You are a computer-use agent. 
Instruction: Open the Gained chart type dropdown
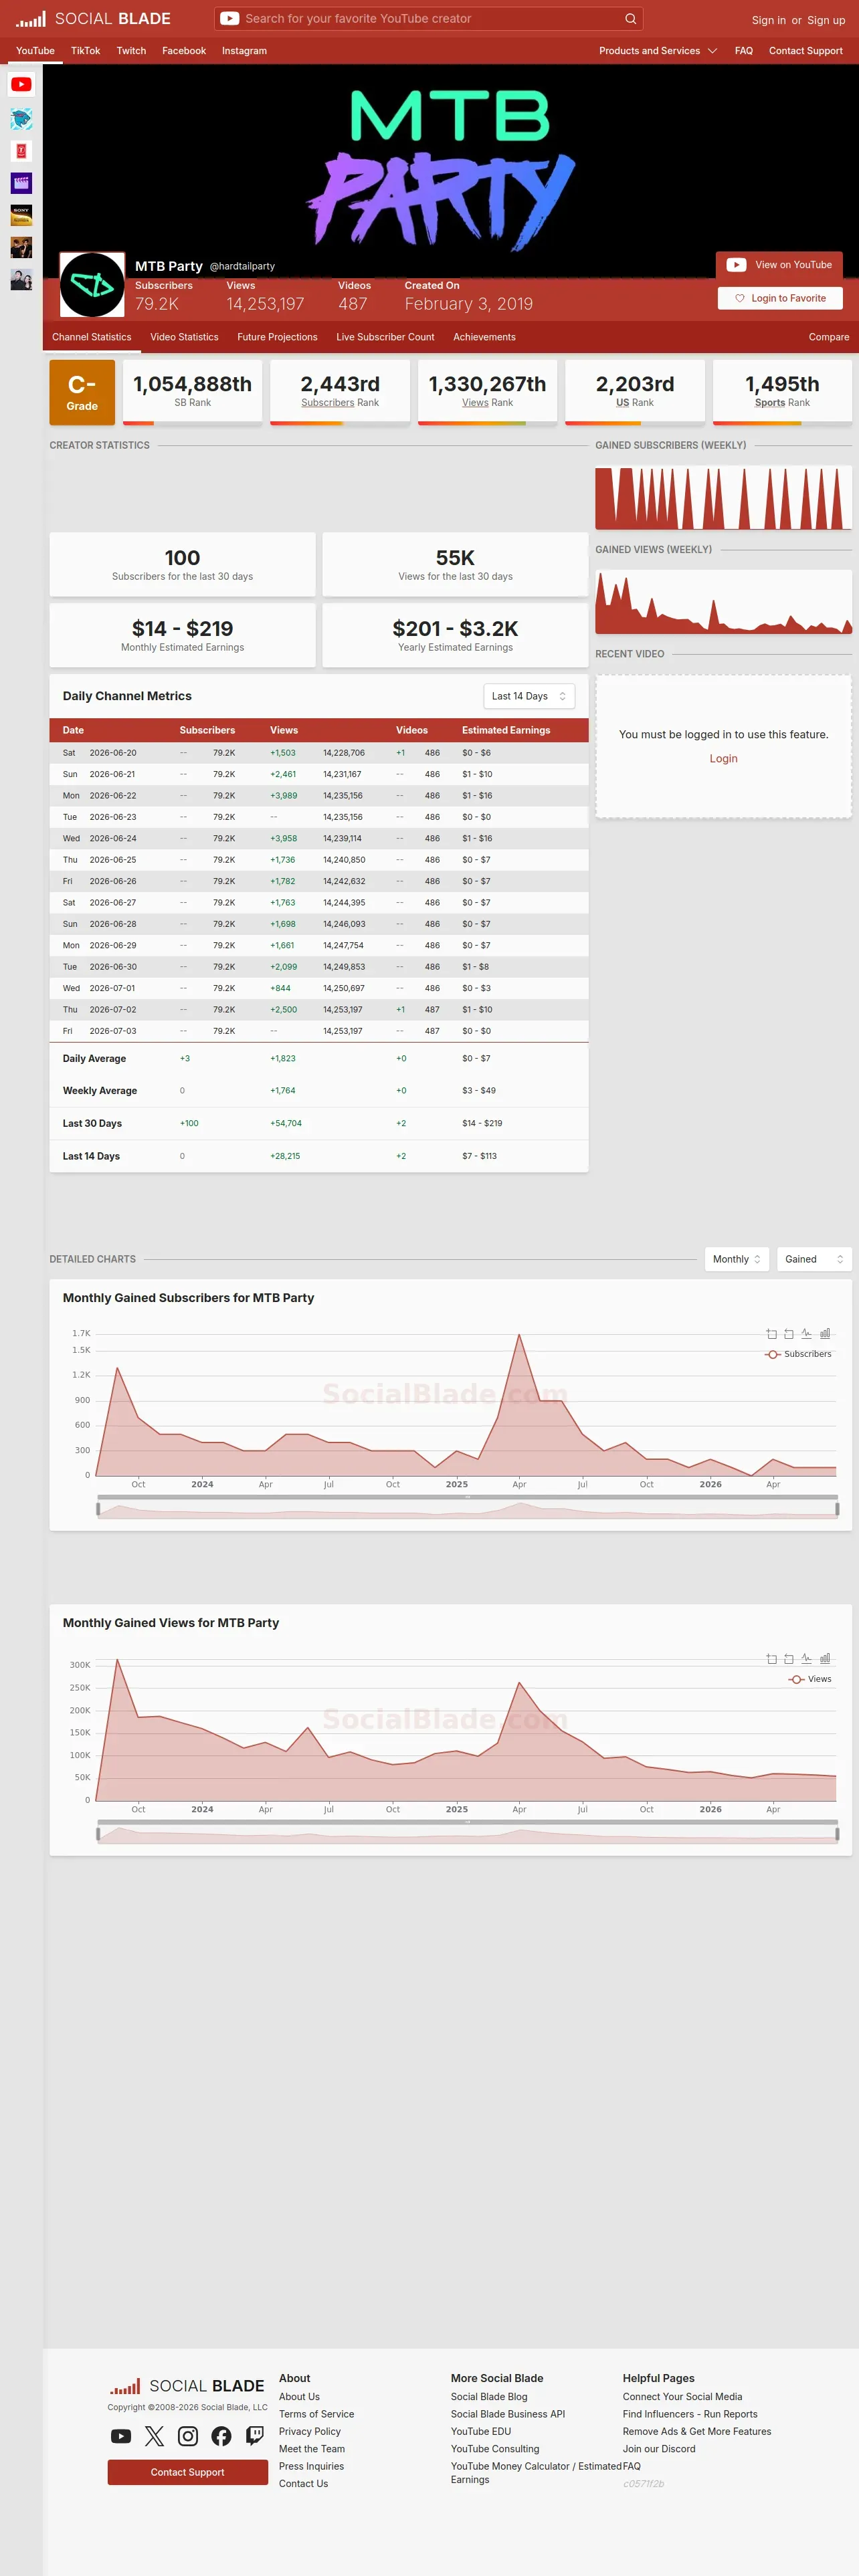814,1259
